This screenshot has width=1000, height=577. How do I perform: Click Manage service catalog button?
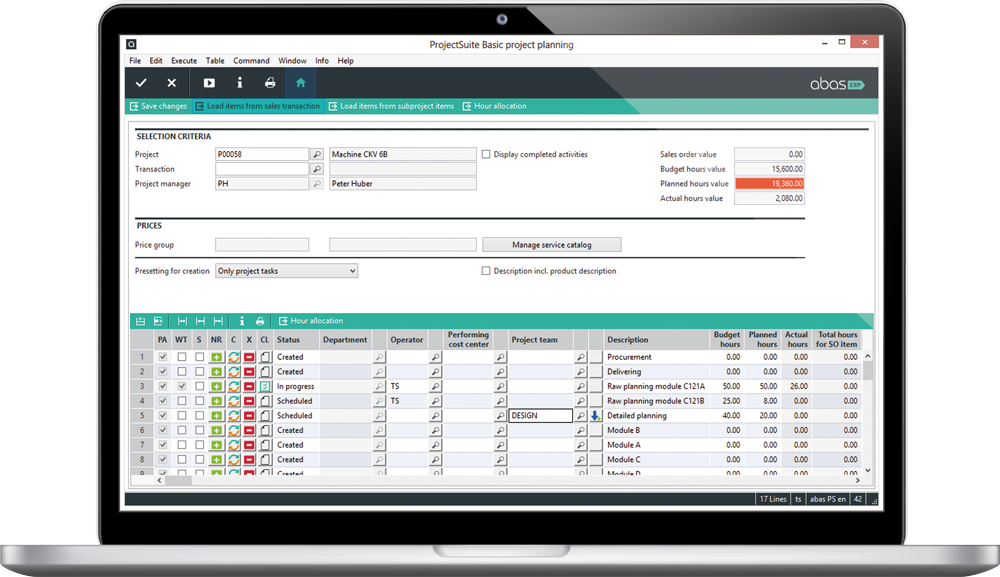[x=551, y=245]
